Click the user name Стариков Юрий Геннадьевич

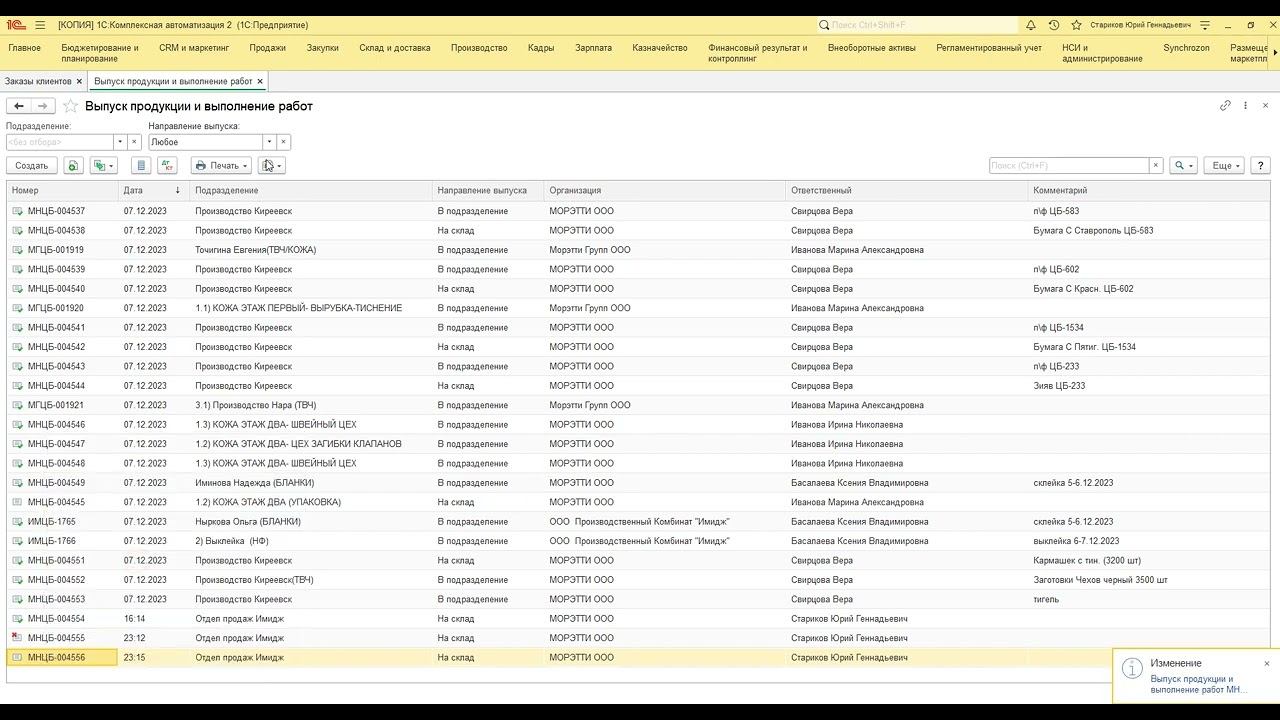click(x=1140, y=25)
